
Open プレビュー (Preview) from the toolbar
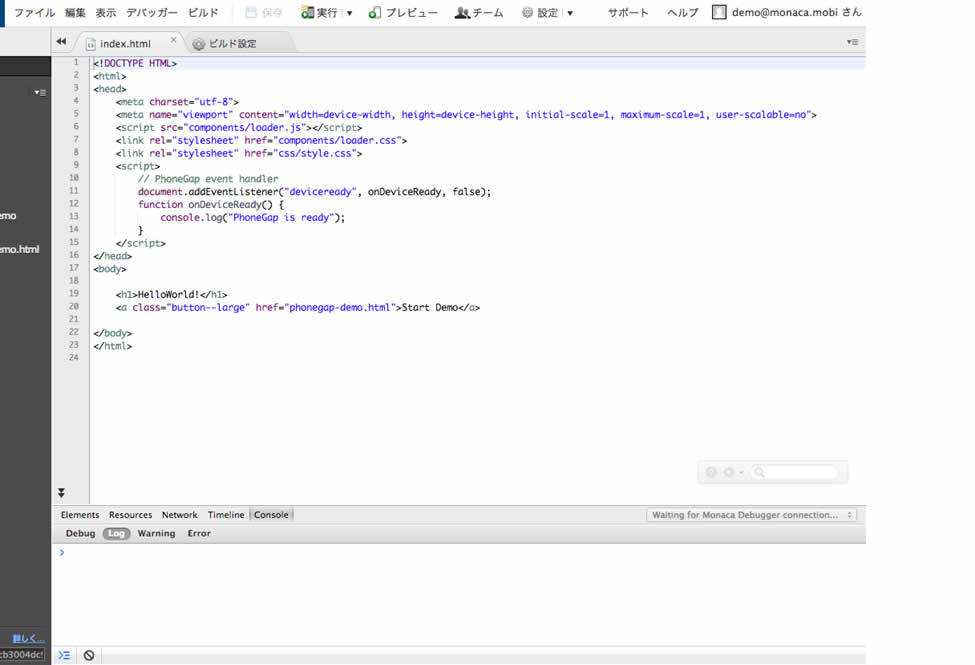(x=375, y=13)
